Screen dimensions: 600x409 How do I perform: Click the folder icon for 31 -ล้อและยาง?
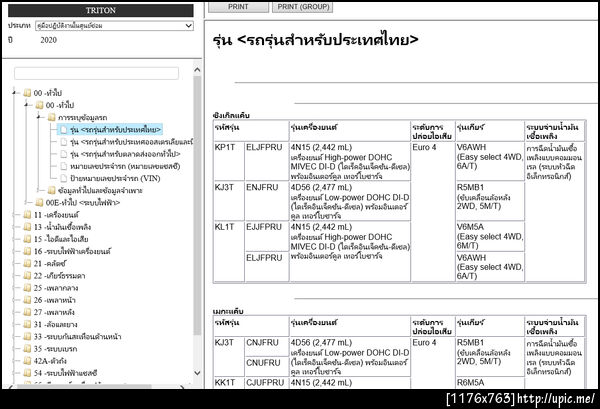[27, 325]
